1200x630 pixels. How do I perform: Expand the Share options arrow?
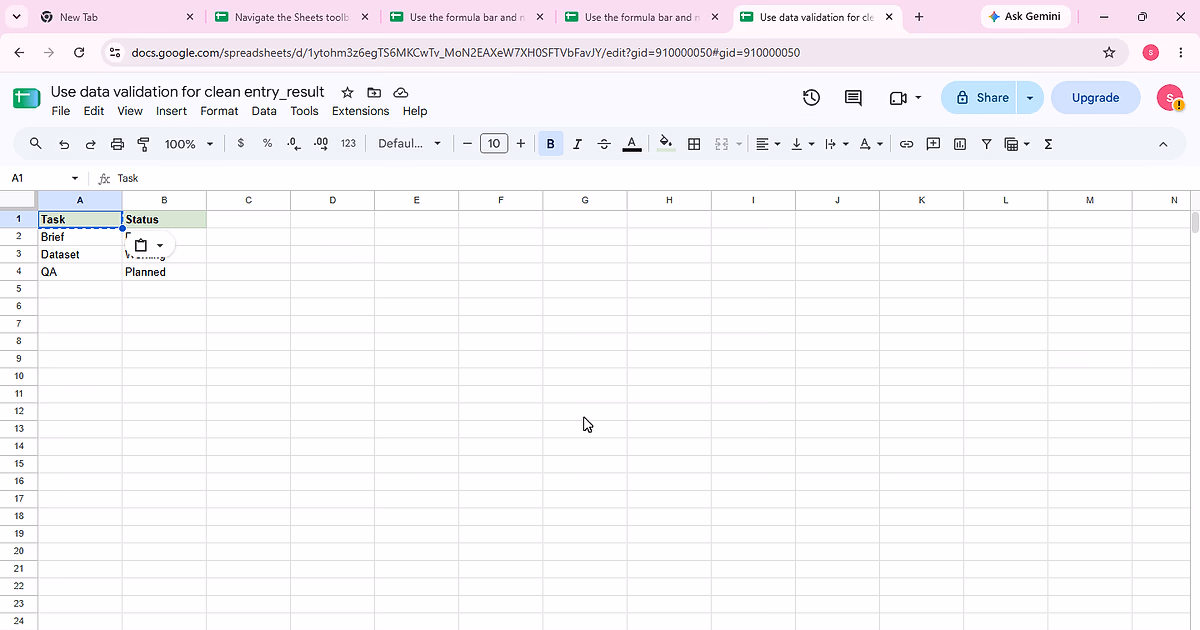click(1030, 97)
